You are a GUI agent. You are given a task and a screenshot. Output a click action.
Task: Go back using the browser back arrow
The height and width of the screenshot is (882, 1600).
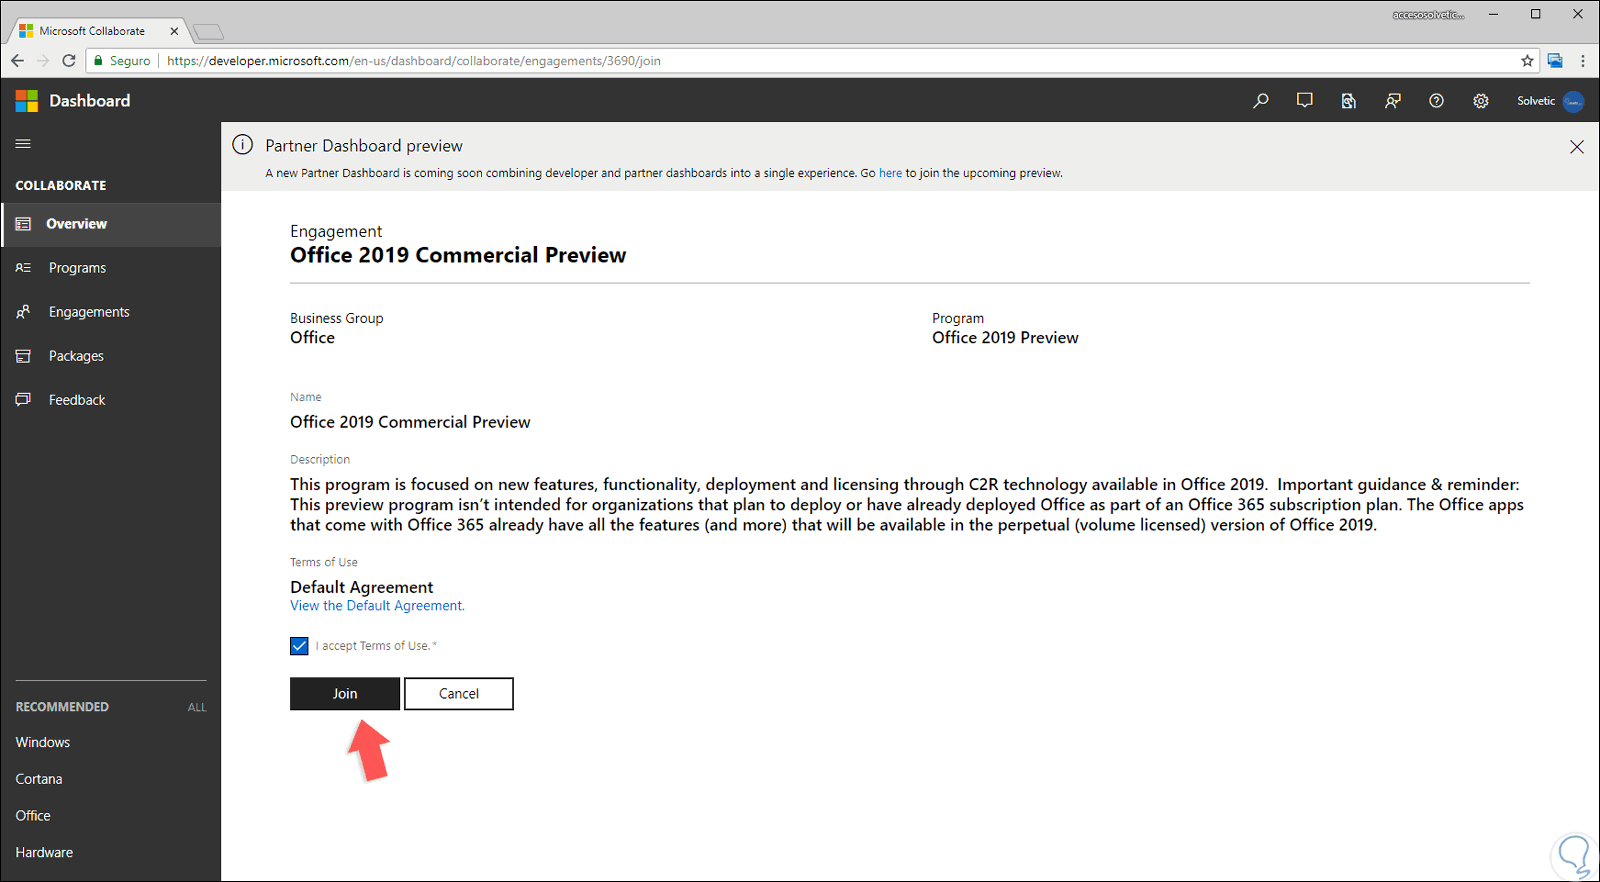coord(18,61)
